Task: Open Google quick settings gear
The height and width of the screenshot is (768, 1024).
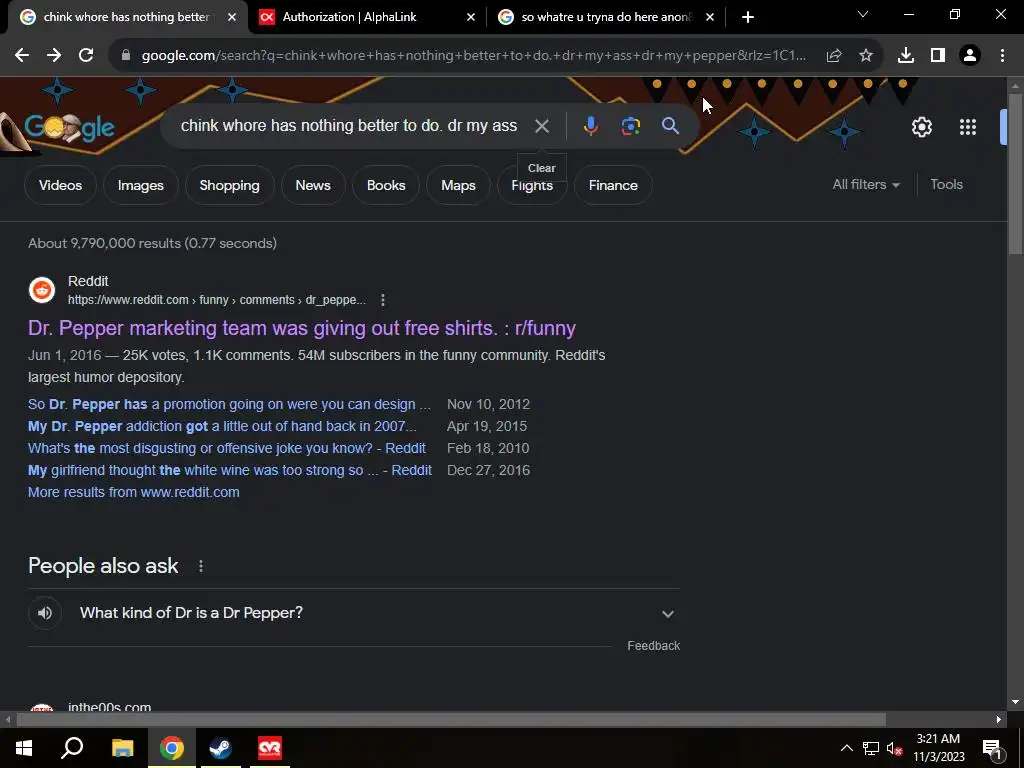Action: click(921, 127)
